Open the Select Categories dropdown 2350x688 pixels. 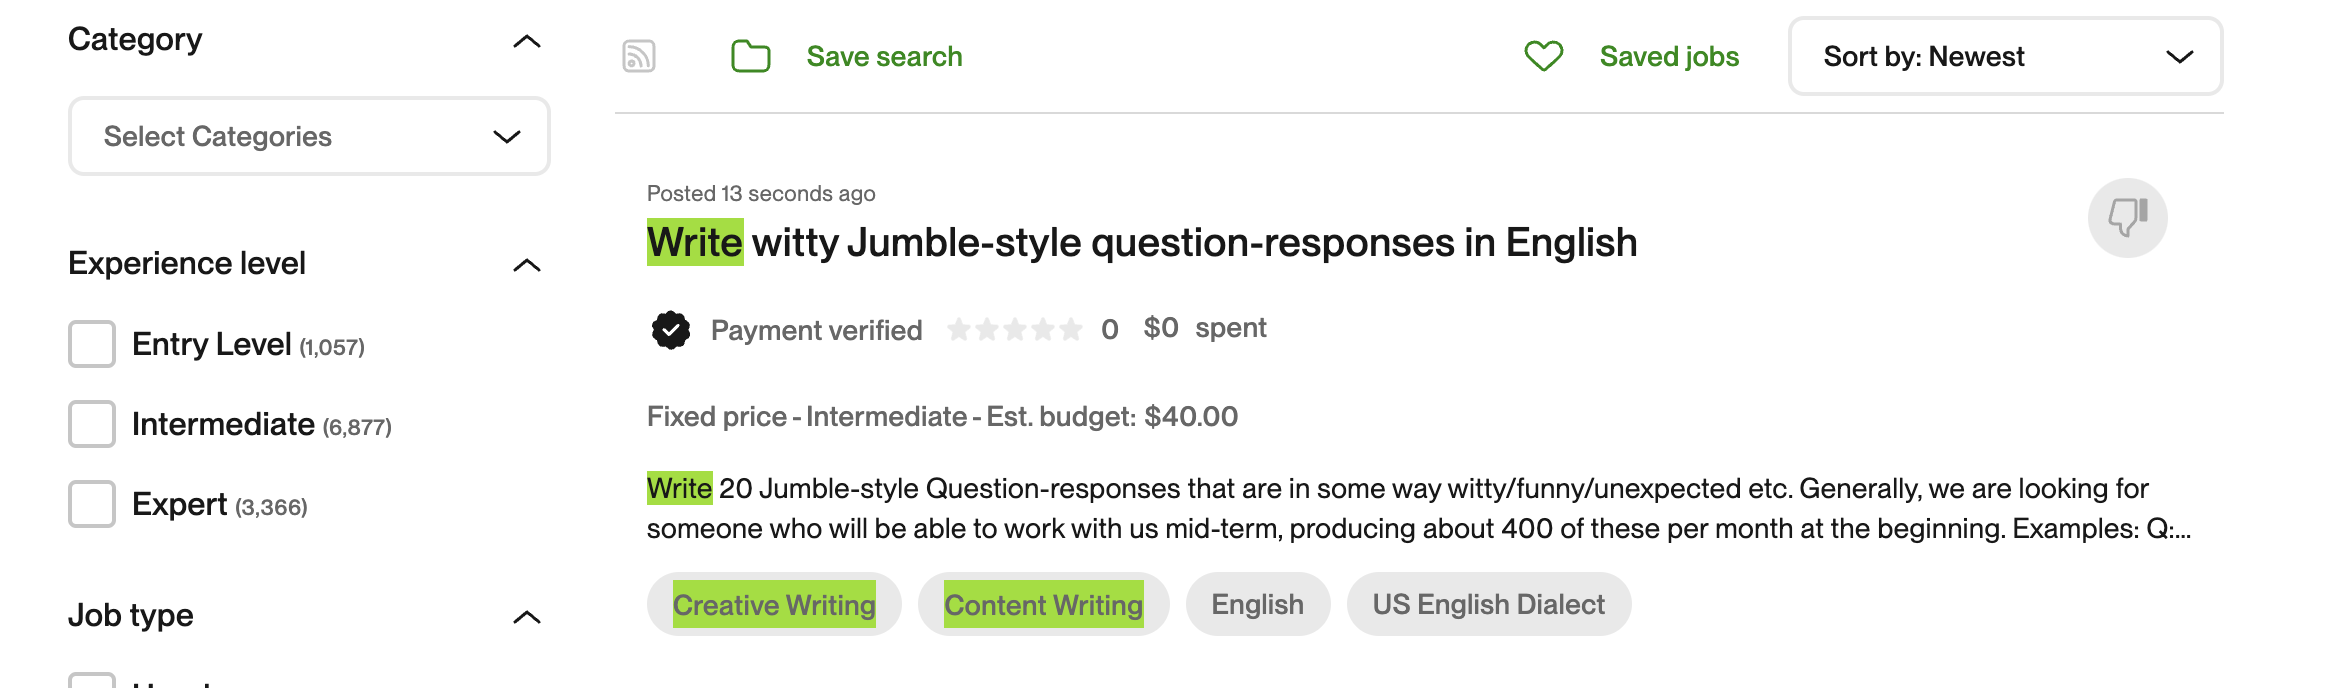click(308, 136)
